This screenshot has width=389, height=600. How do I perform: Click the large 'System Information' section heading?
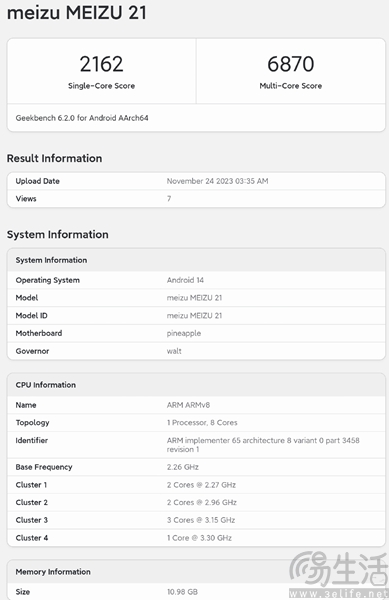point(57,235)
